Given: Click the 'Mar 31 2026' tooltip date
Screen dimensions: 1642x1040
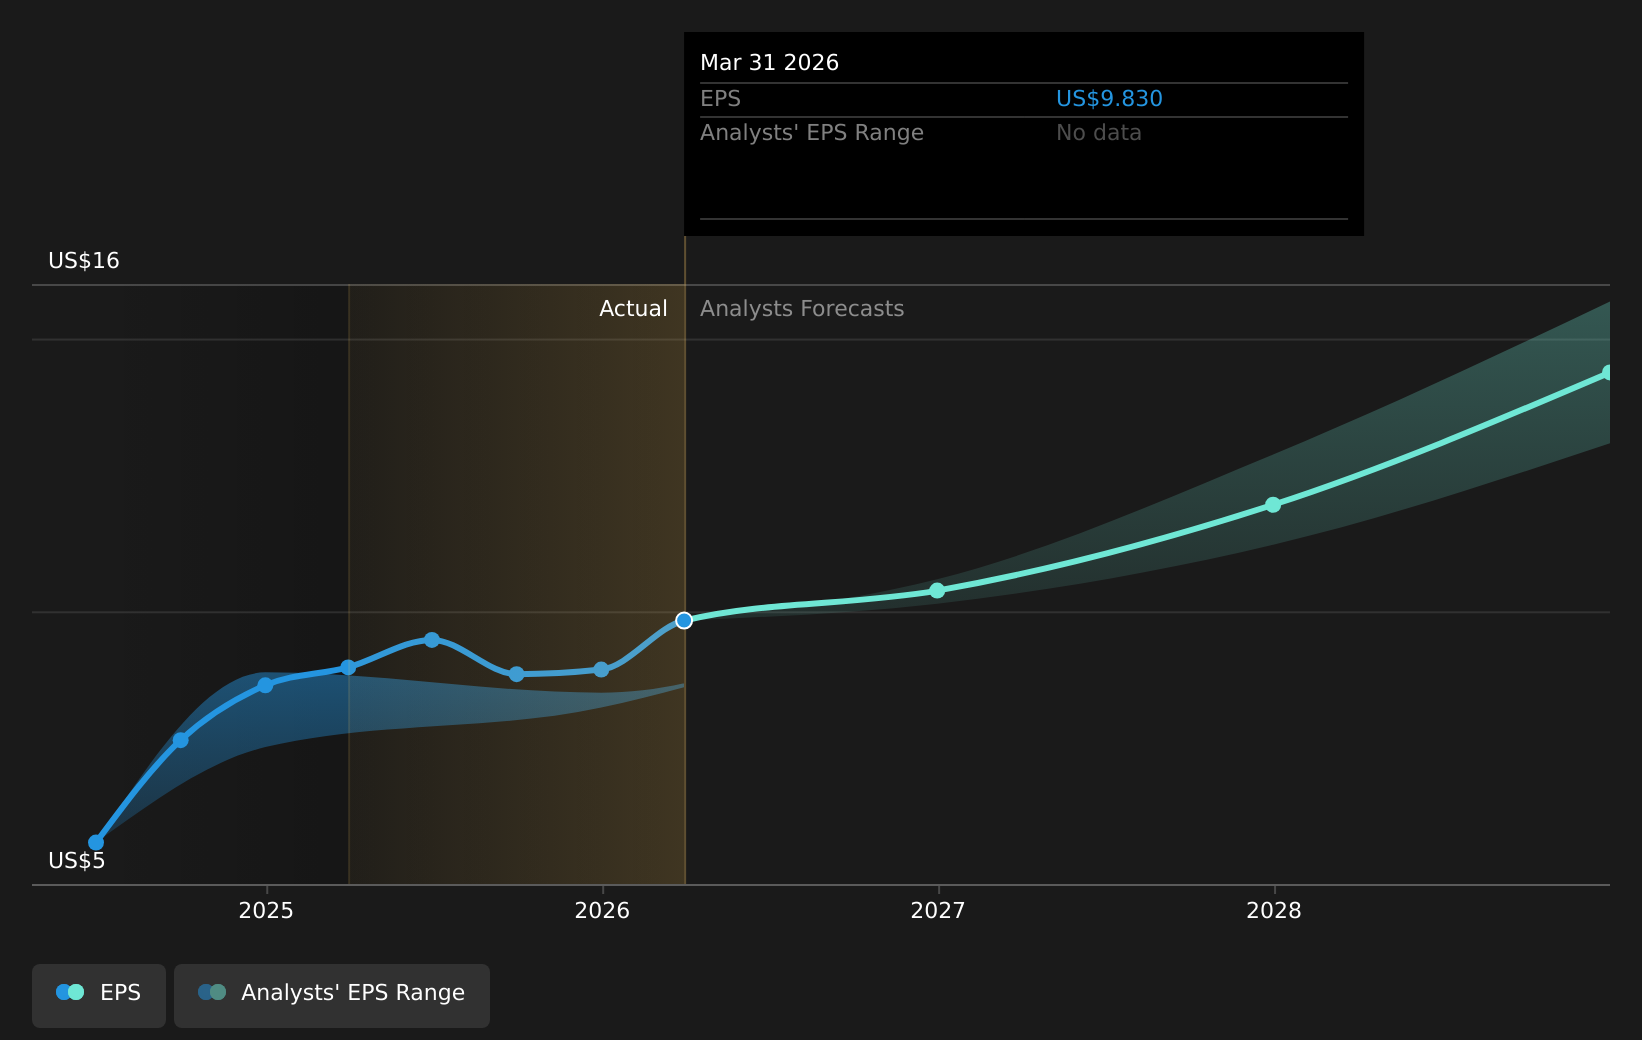Looking at the screenshot, I should 769,62.
